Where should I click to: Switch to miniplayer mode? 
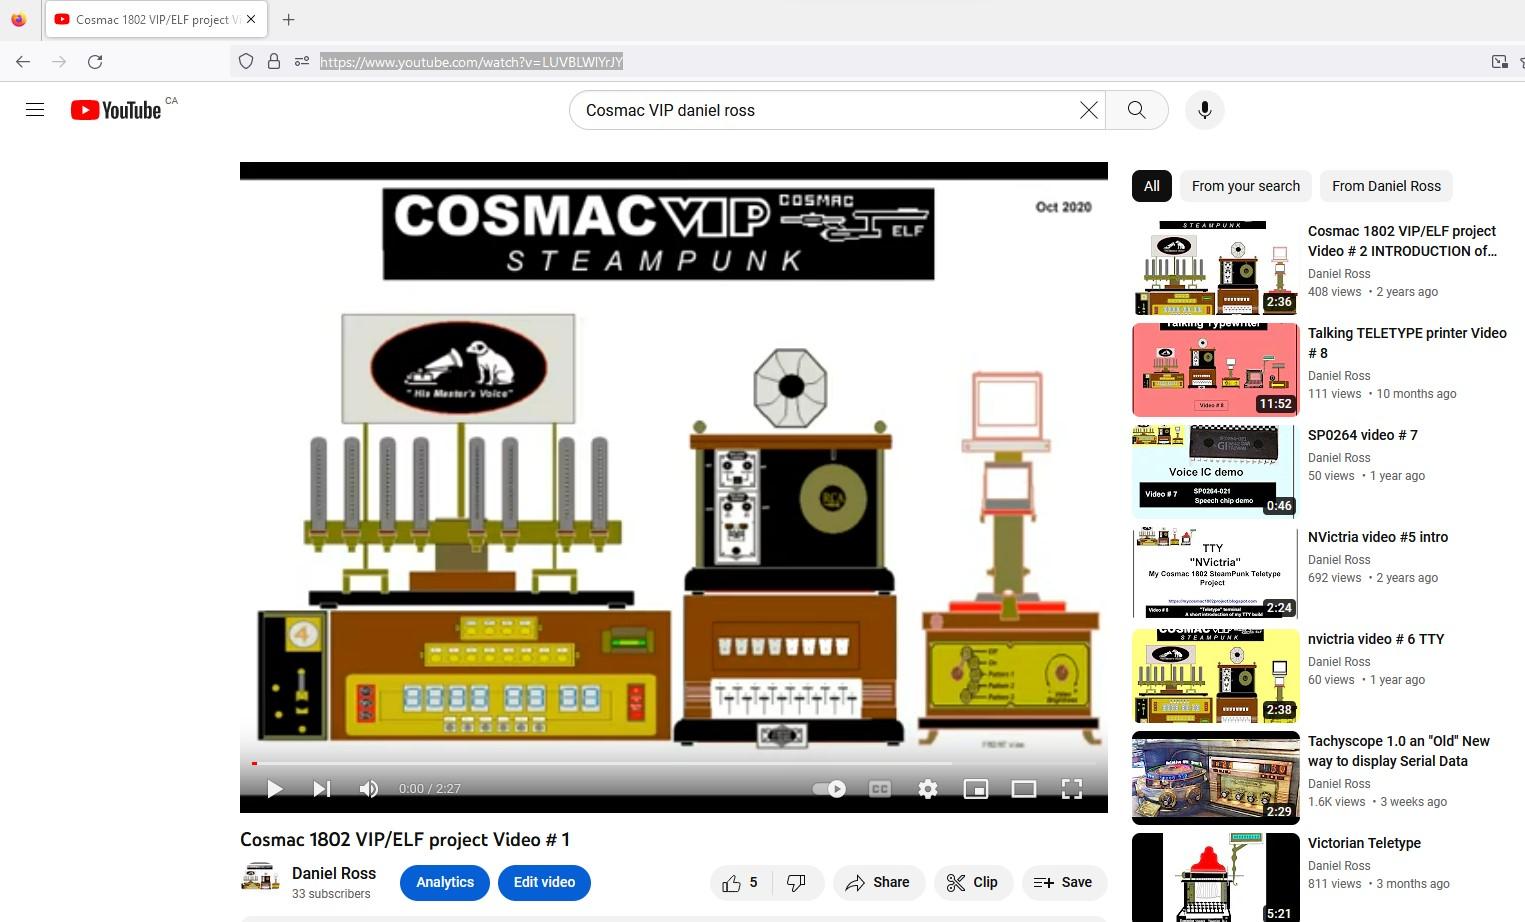click(x=976, y=789)
